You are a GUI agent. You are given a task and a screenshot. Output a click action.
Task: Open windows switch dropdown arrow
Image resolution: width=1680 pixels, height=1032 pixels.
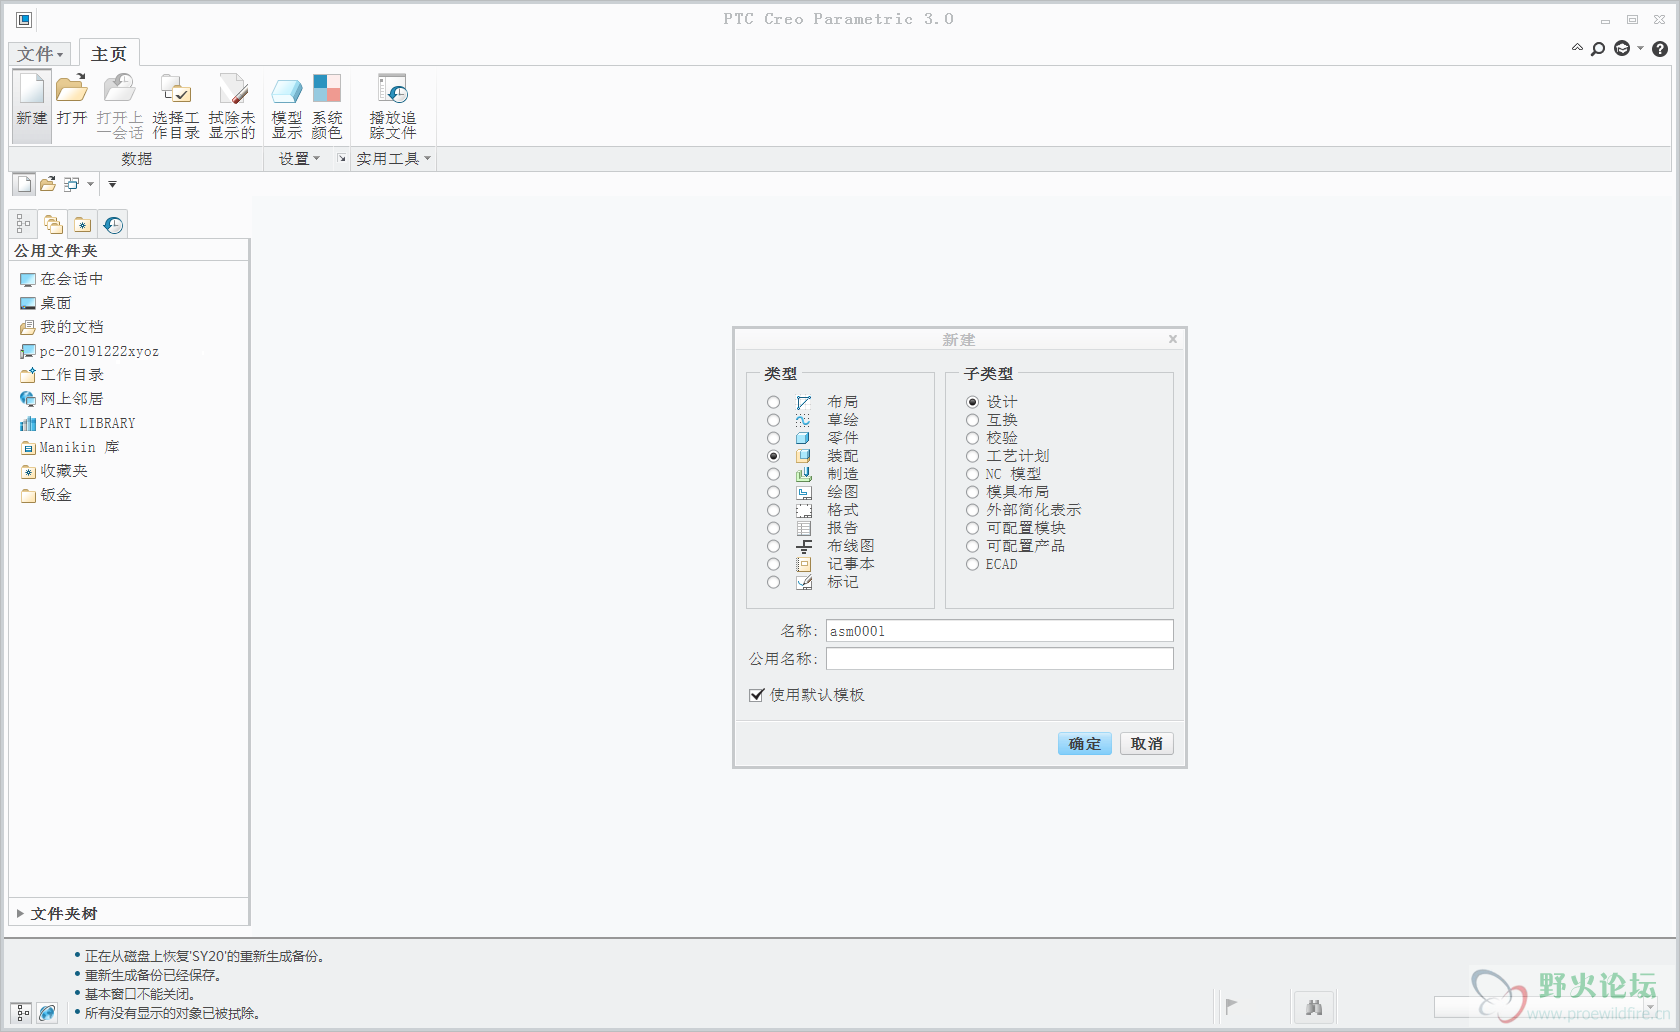pyautogui.click(x=90, y=184)
